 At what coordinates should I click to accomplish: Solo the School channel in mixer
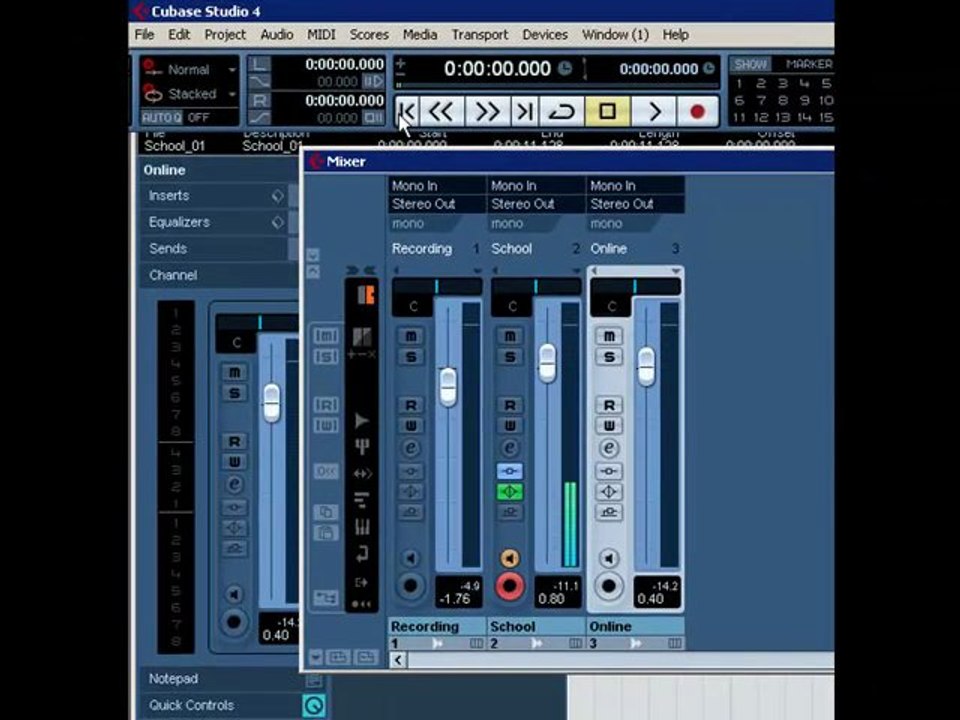pyautogui.click(x=510, y=357)
